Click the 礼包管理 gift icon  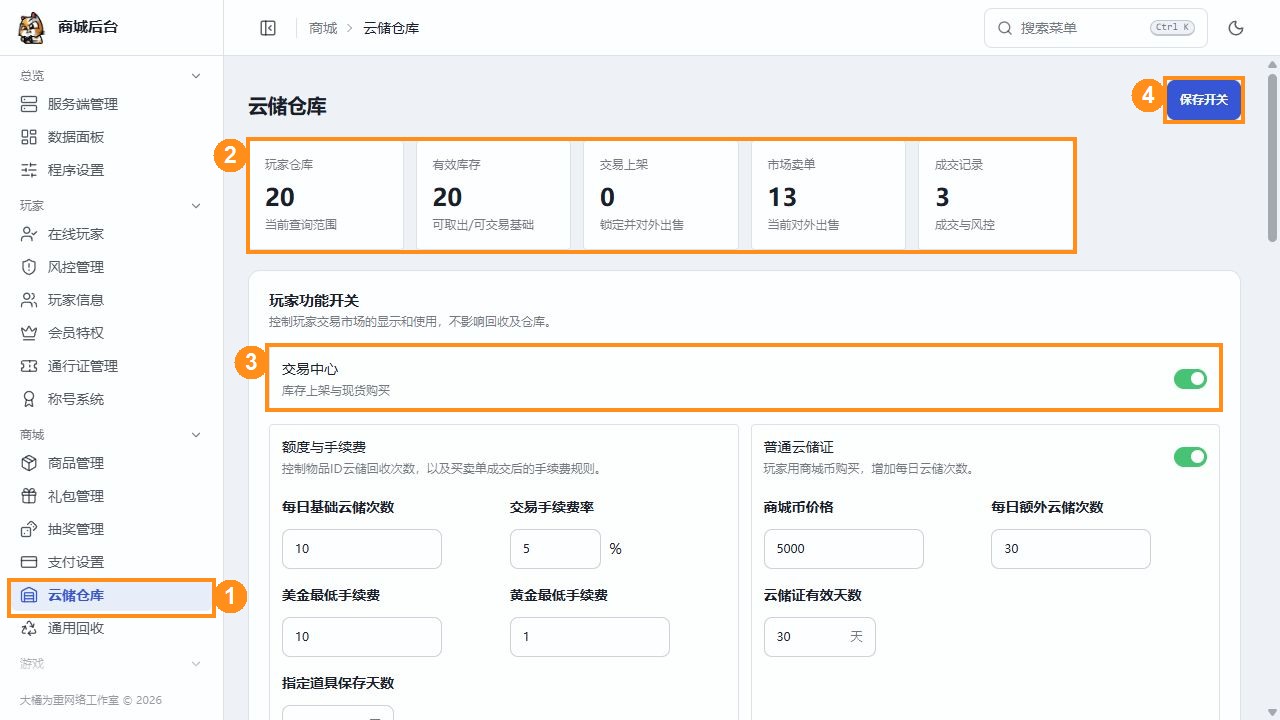pos(29,496)
